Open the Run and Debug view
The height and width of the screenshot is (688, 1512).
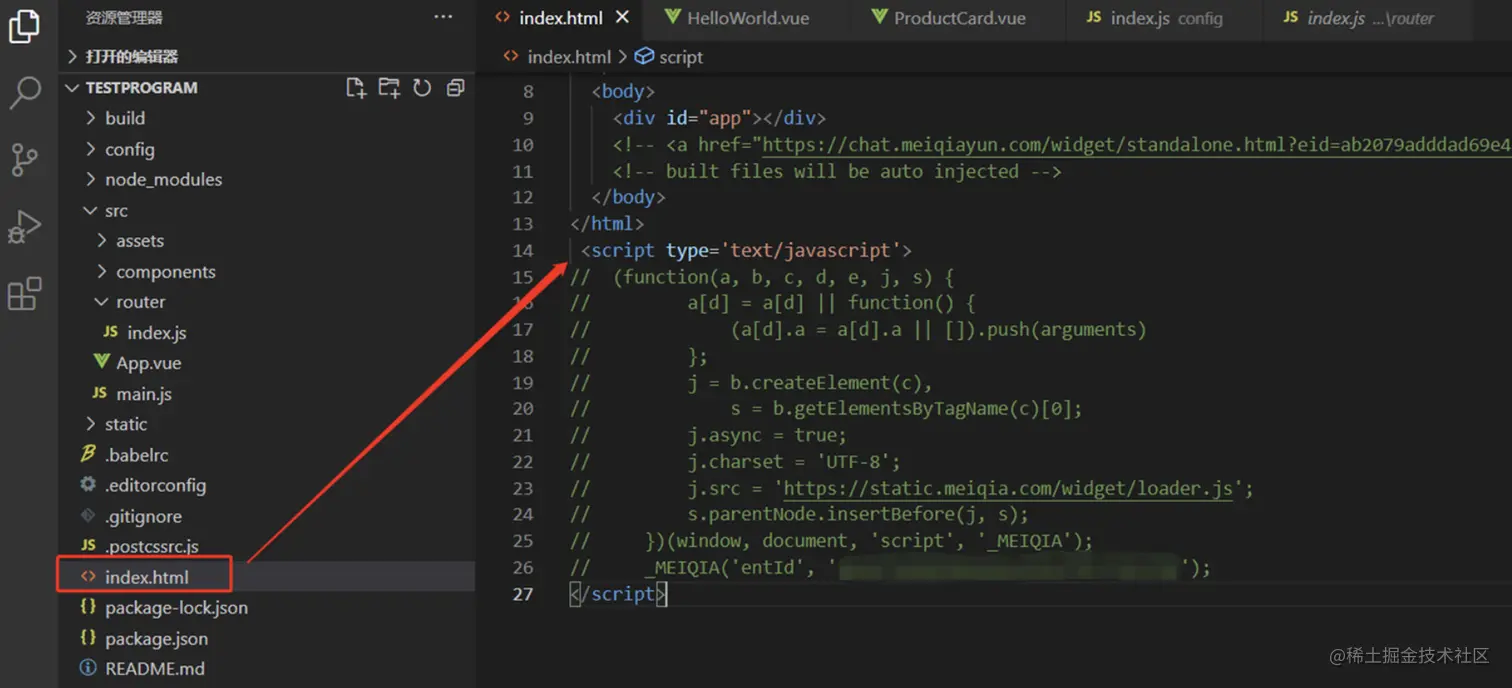(24, 227)
